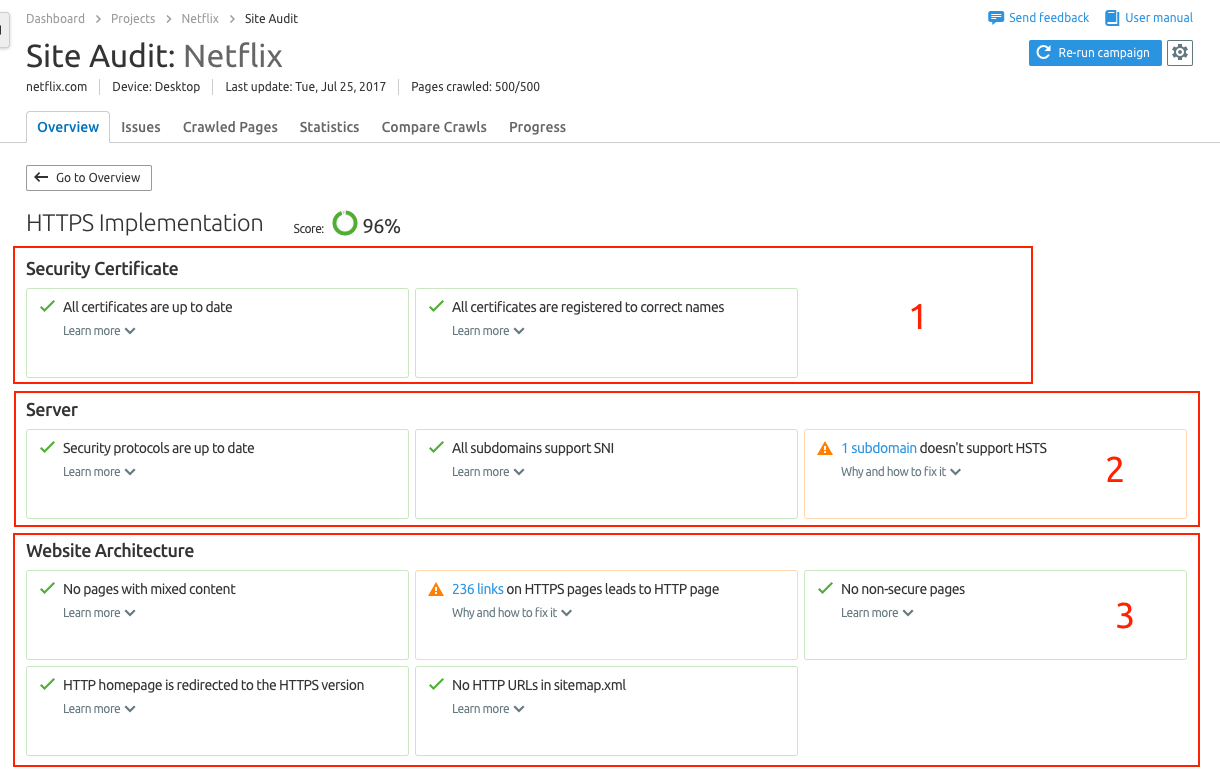Switch to the Issues tab
1220x776 pixels.
coord(141,127)
